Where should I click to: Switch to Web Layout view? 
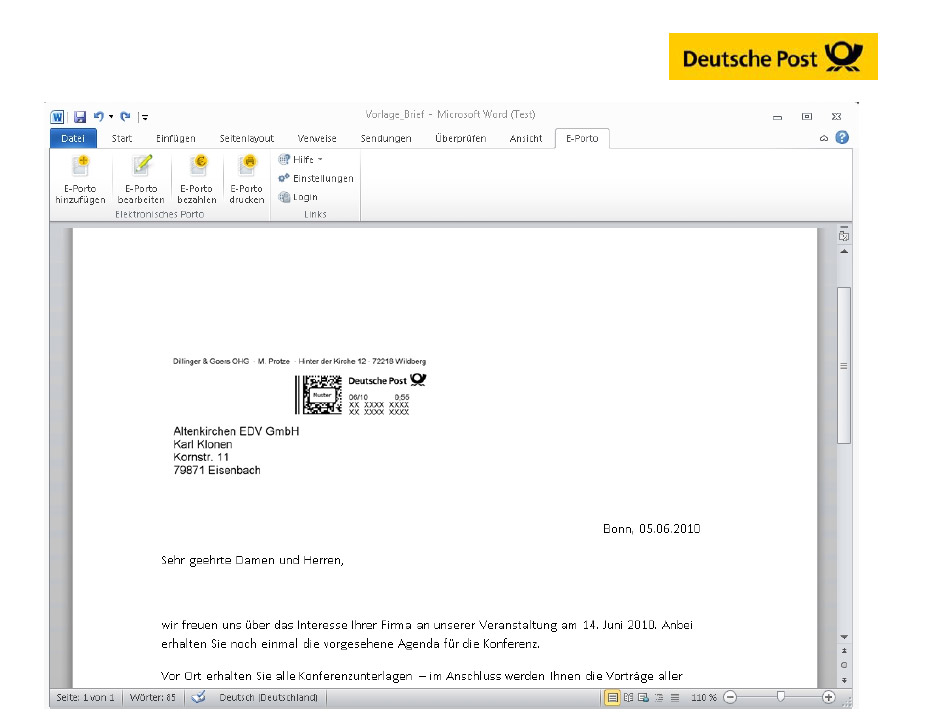click(643, 698)
